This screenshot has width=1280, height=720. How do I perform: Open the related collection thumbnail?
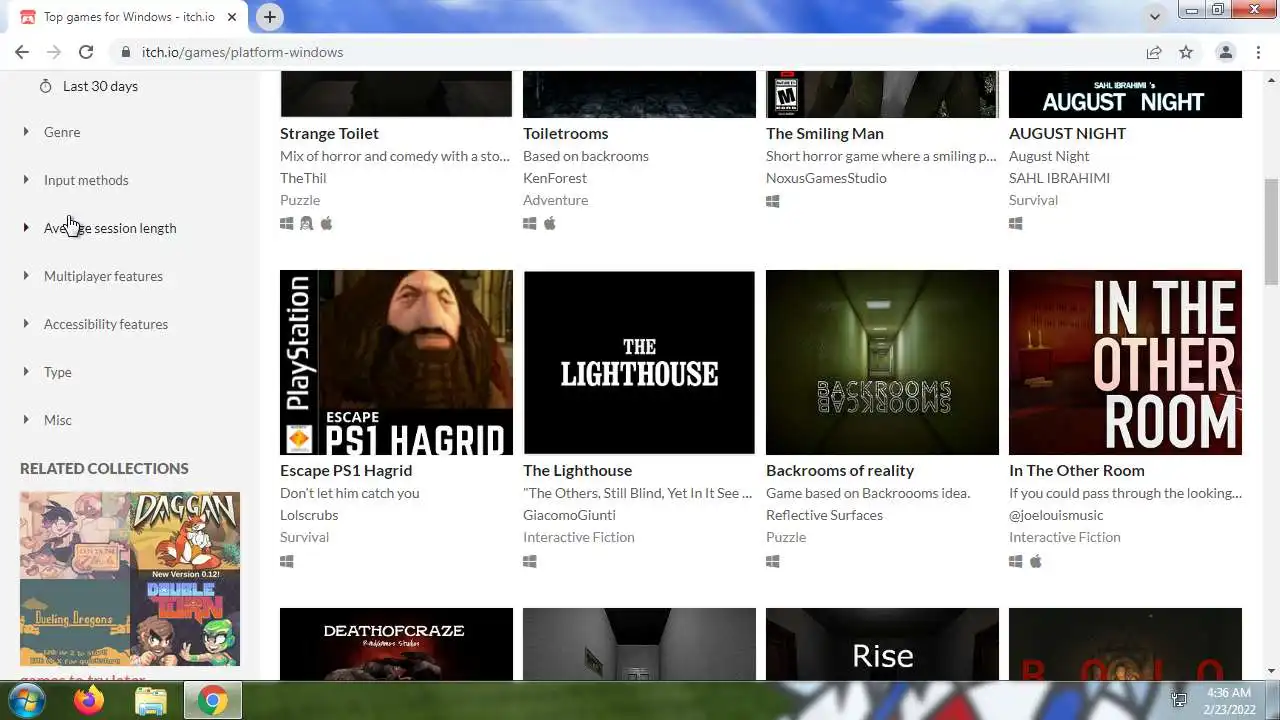pos(130,579)
